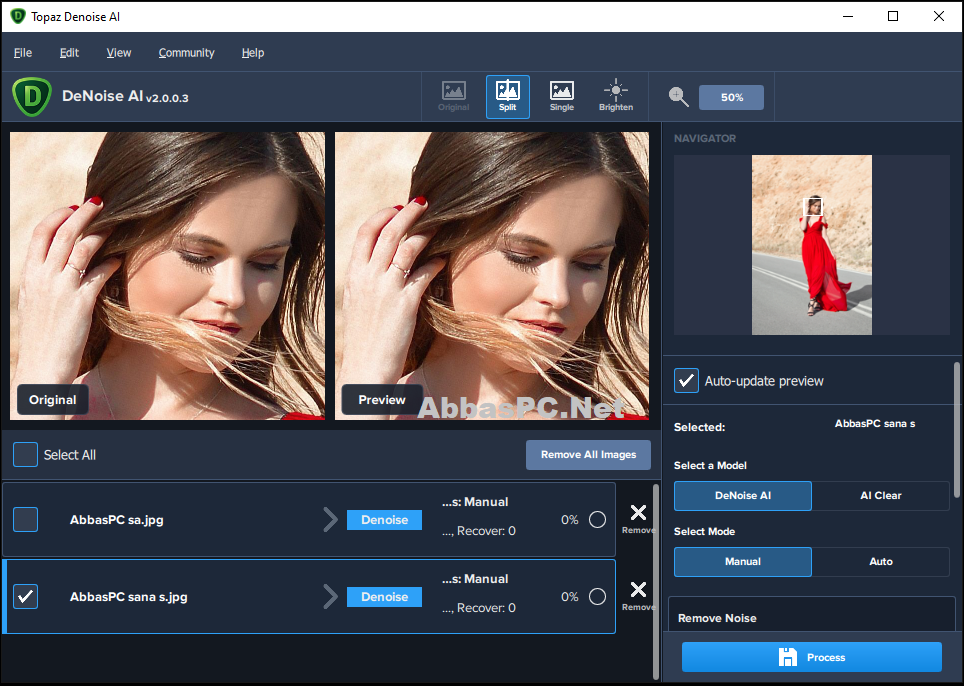Screen dimensions: 964x686
Task: Select the Split view icon
Action: [x=508, y=97]
